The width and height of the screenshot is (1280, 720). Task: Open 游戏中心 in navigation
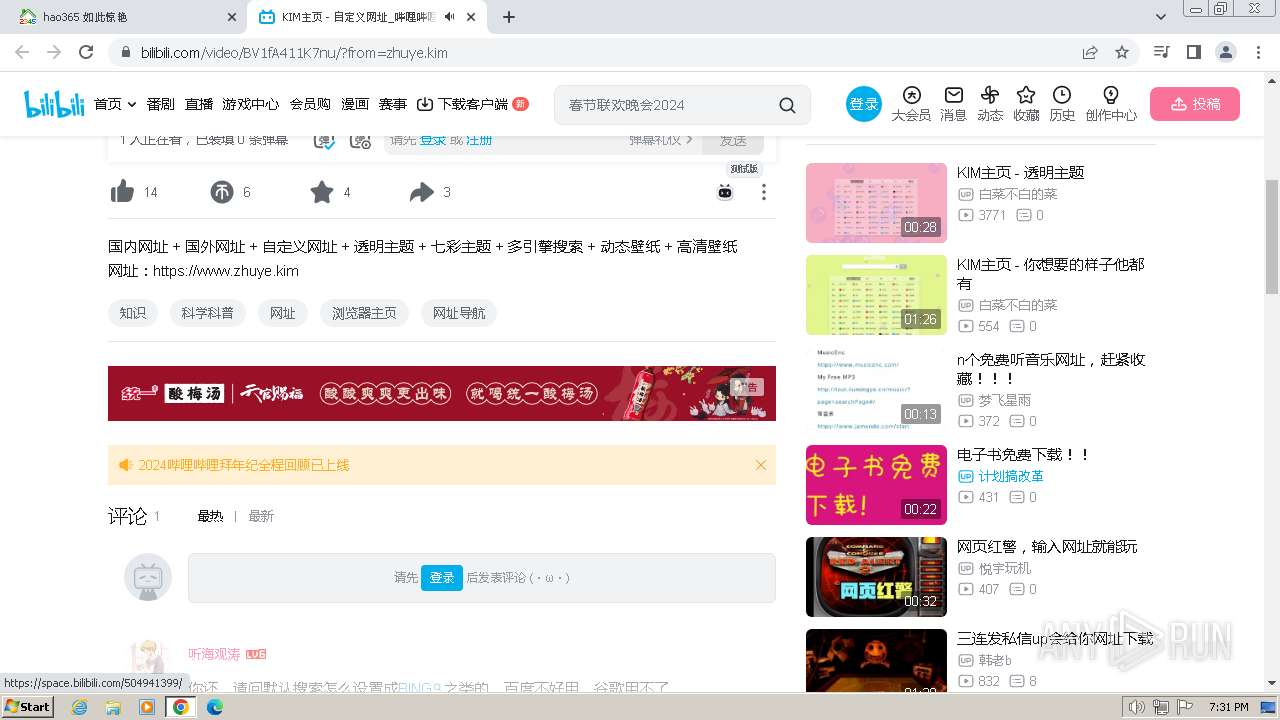251,104
